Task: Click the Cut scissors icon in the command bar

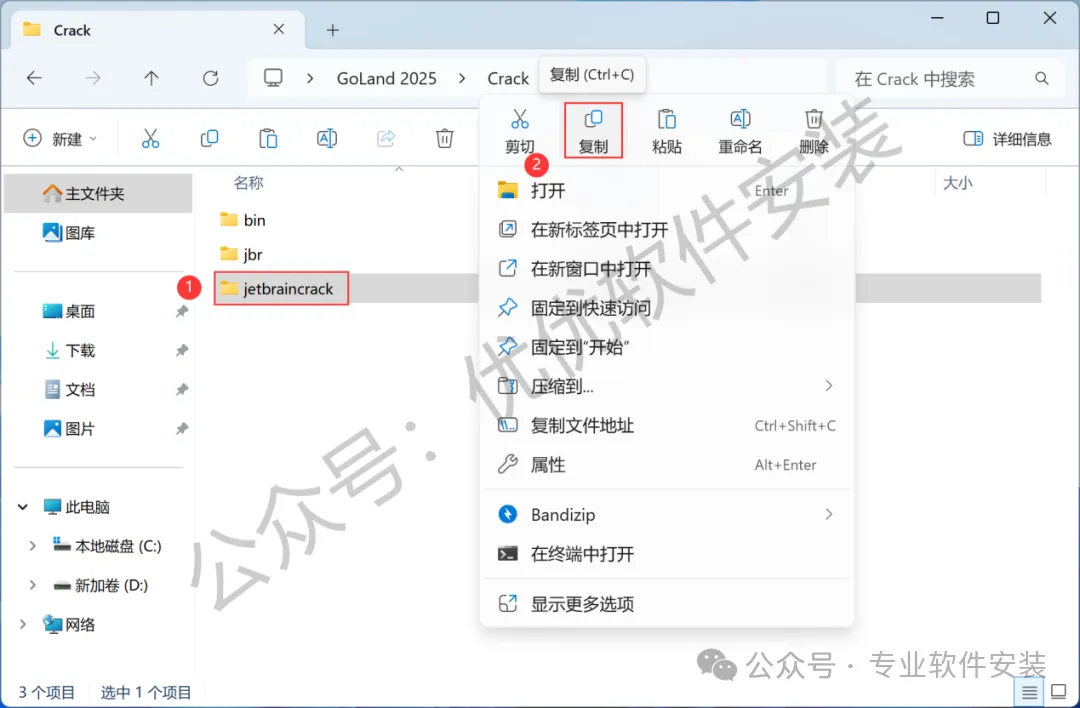Action: (150, 138)
